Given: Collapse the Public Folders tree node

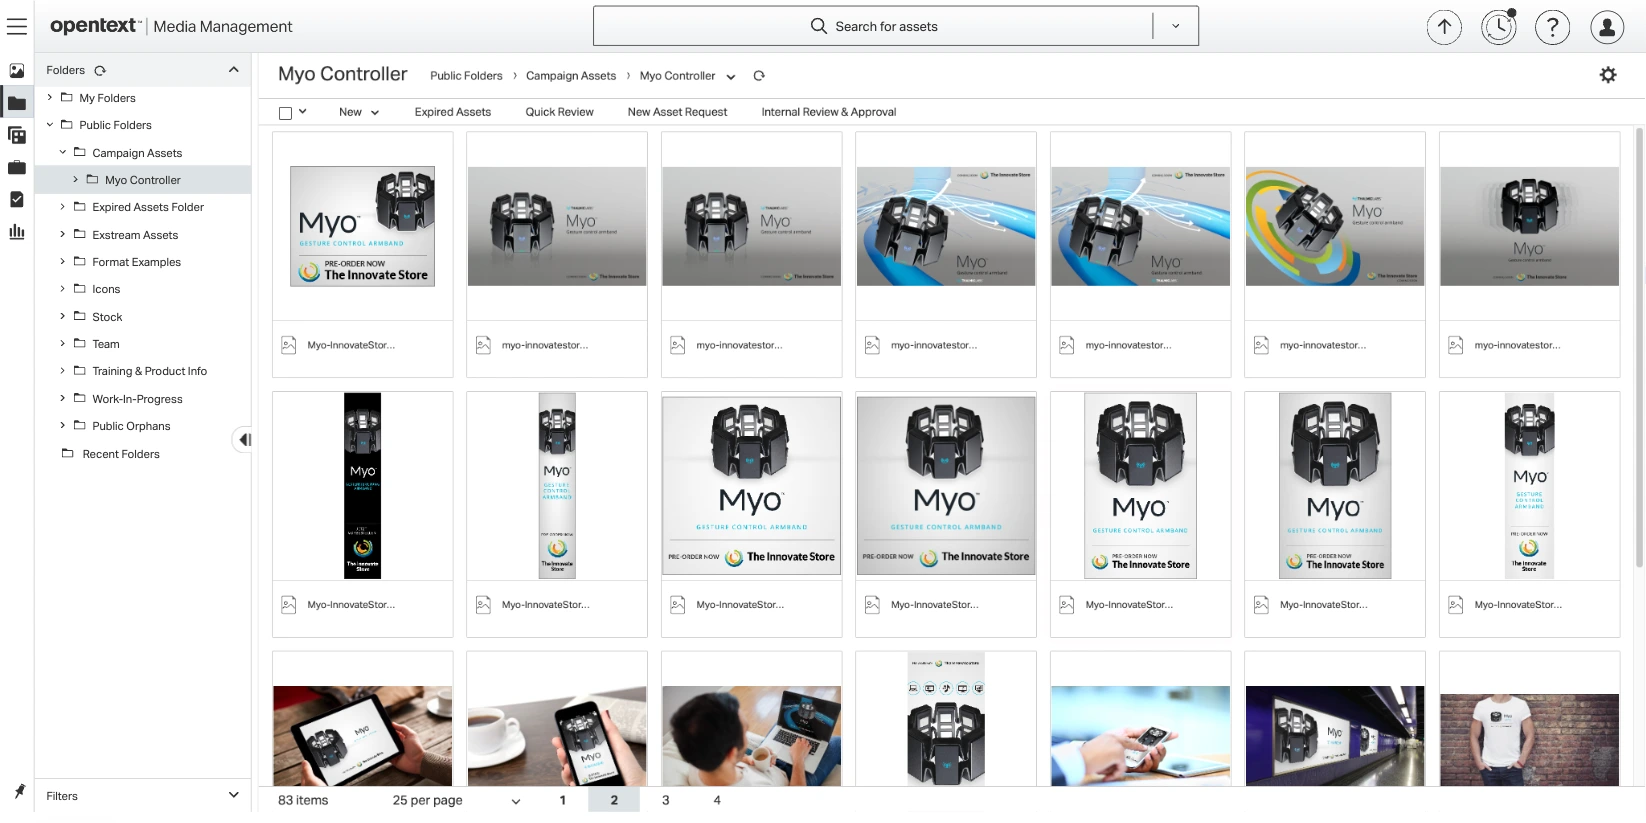Looking at the screenshot, I should point(50,125).
